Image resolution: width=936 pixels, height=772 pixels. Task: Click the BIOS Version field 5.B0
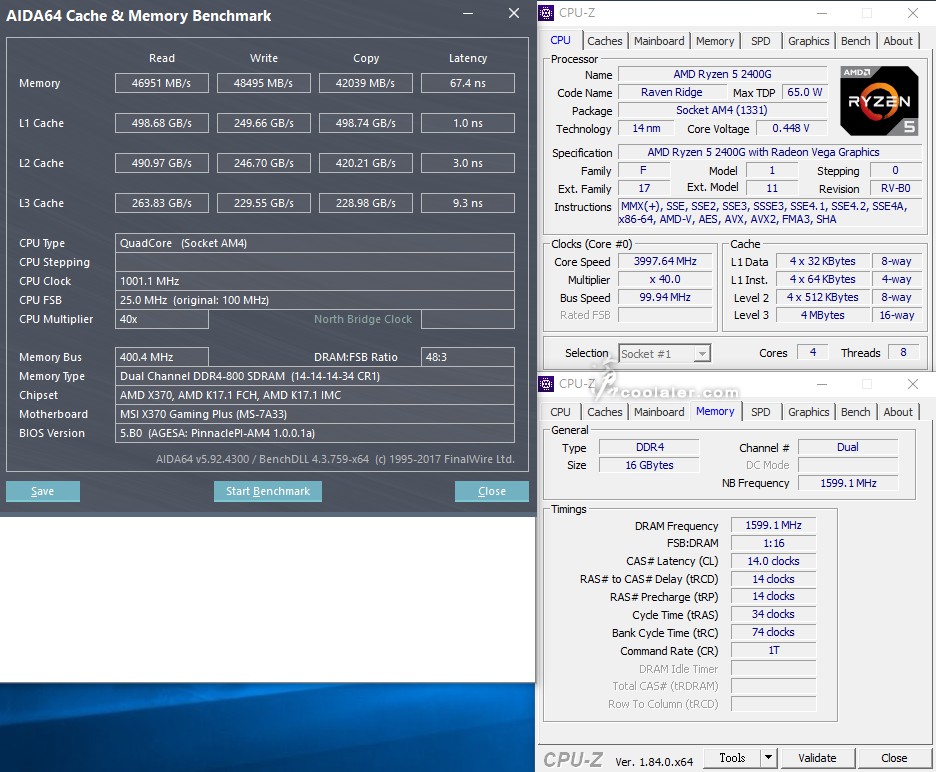click(315, 433)
